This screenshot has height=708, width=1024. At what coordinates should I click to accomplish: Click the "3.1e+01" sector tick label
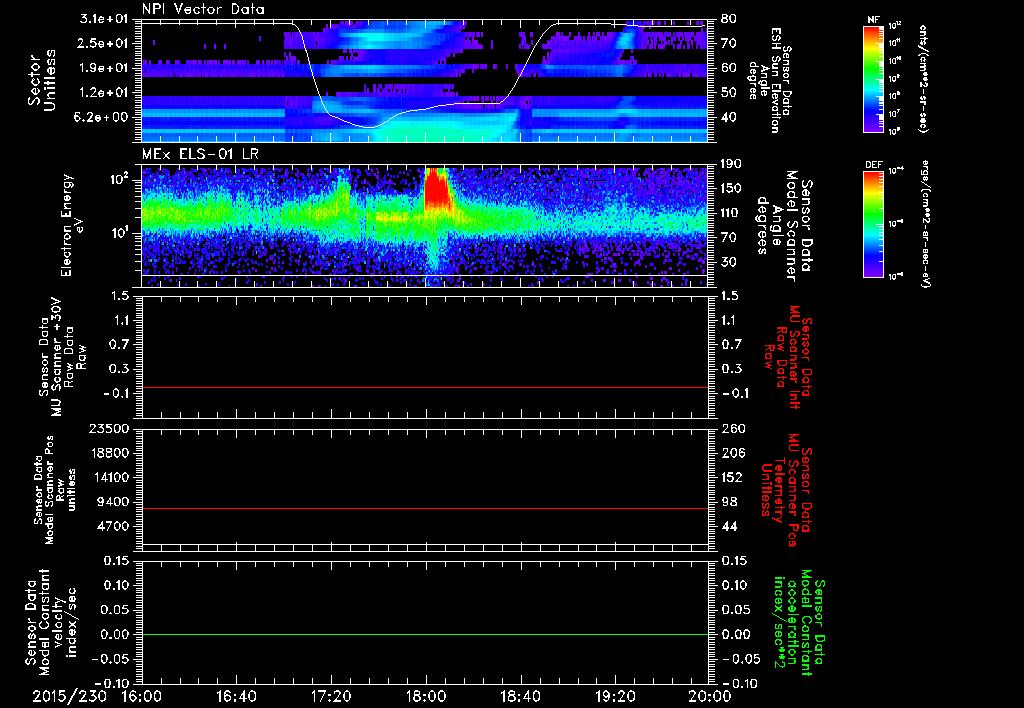click(x=103, y=19)
